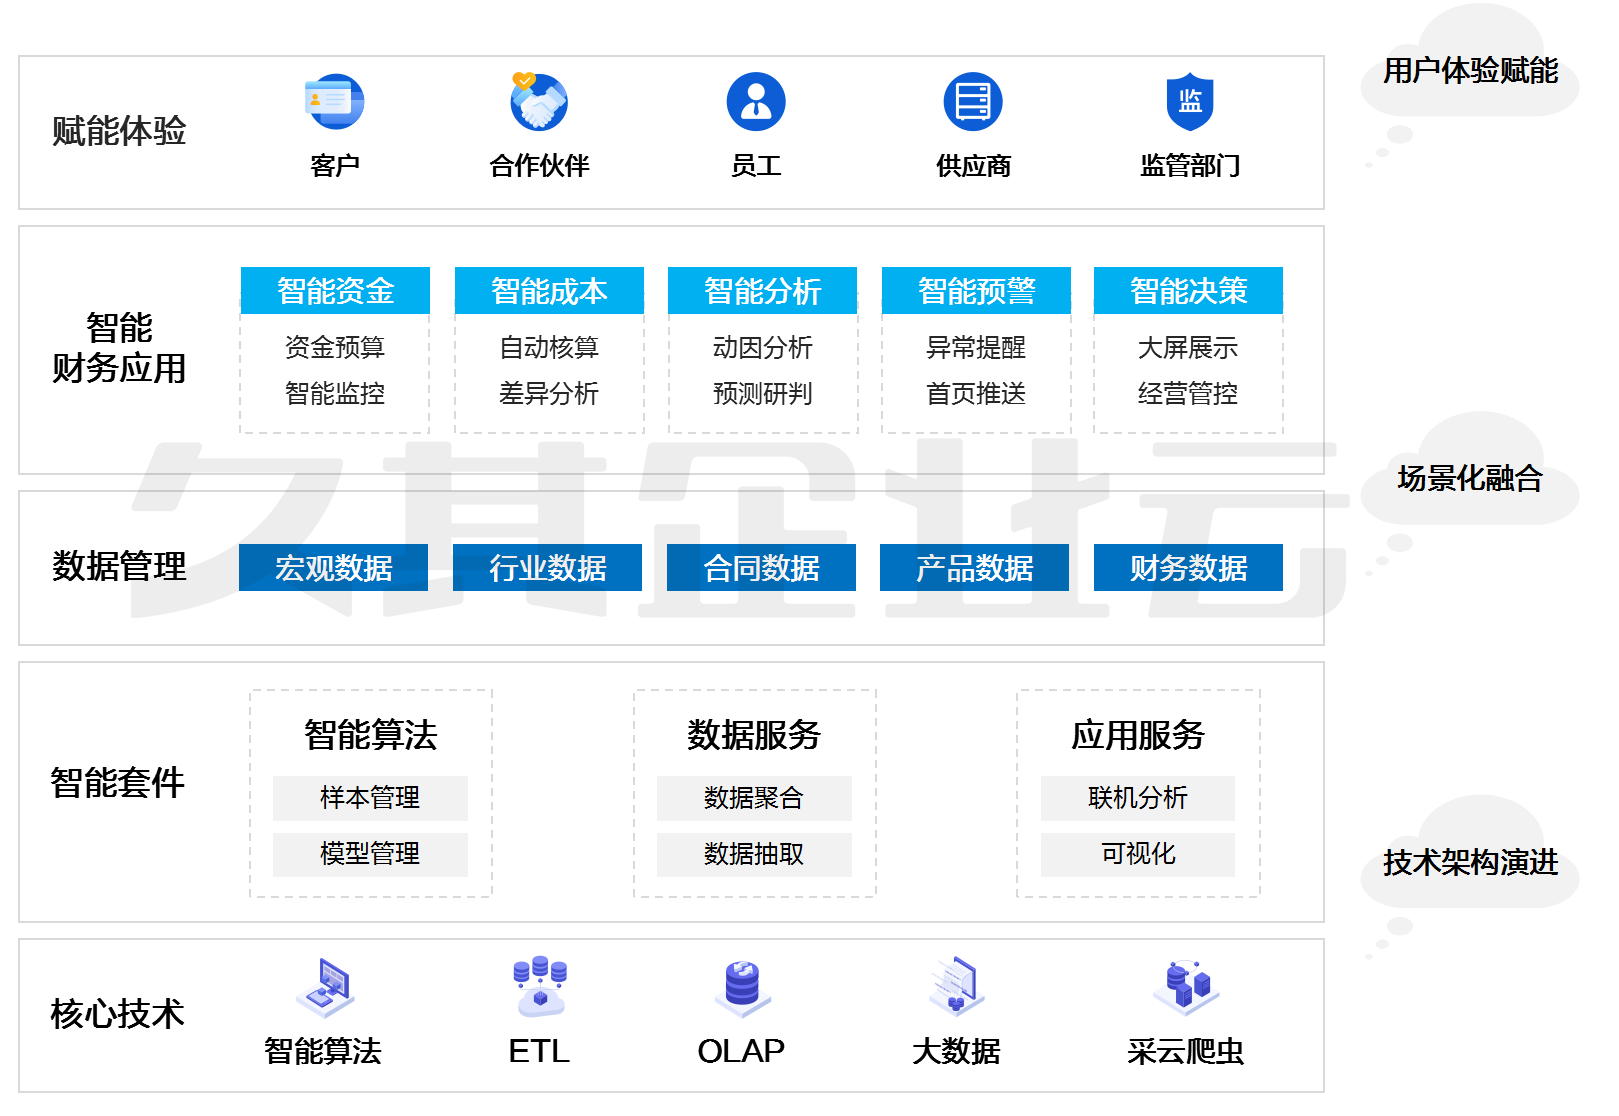Click the 样本管理 item

(370, 798)
